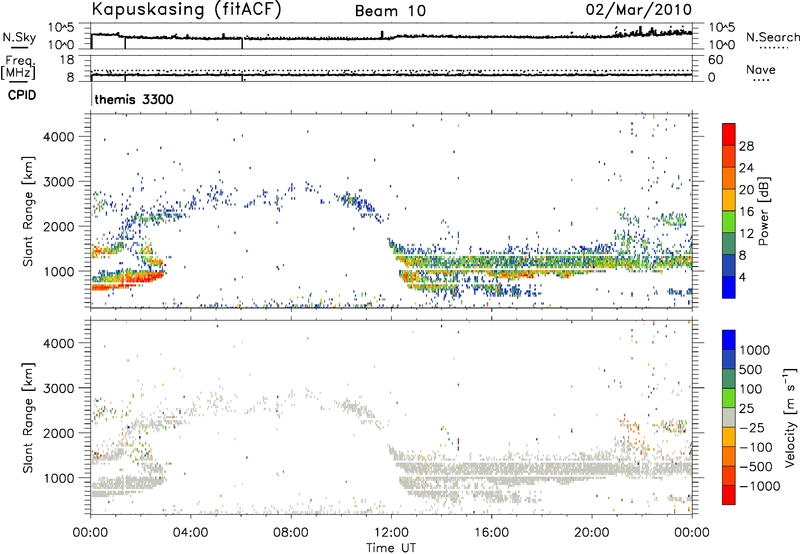Select the 20:00 time tick label
This screenshot has height=554, width=800.
pyautogui.click(x=591, y=533)
